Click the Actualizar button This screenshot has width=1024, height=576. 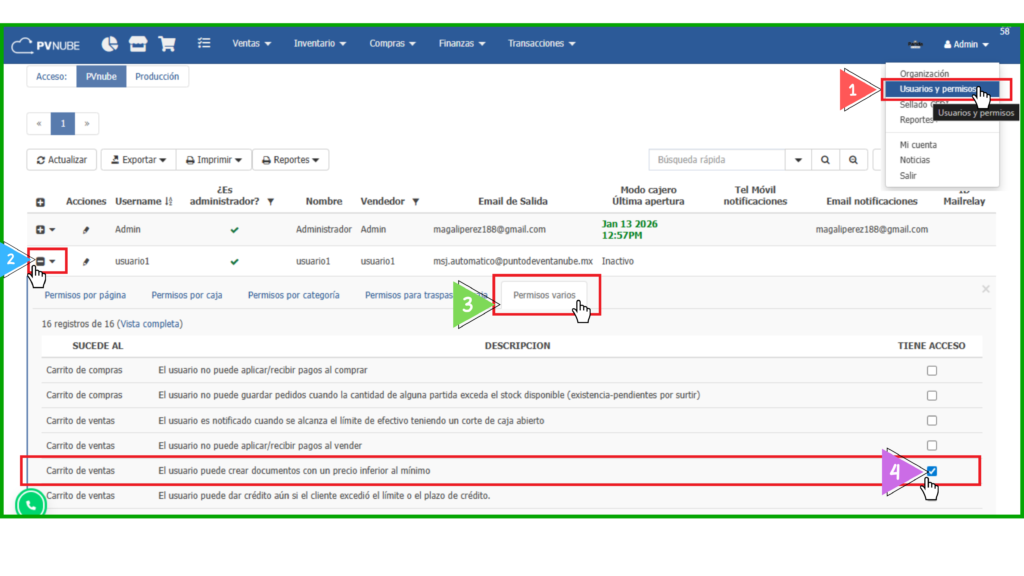[61, 160]
